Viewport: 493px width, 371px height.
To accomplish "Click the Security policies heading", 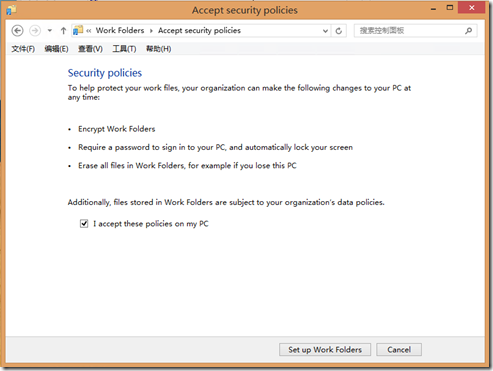I will point(105,73).
